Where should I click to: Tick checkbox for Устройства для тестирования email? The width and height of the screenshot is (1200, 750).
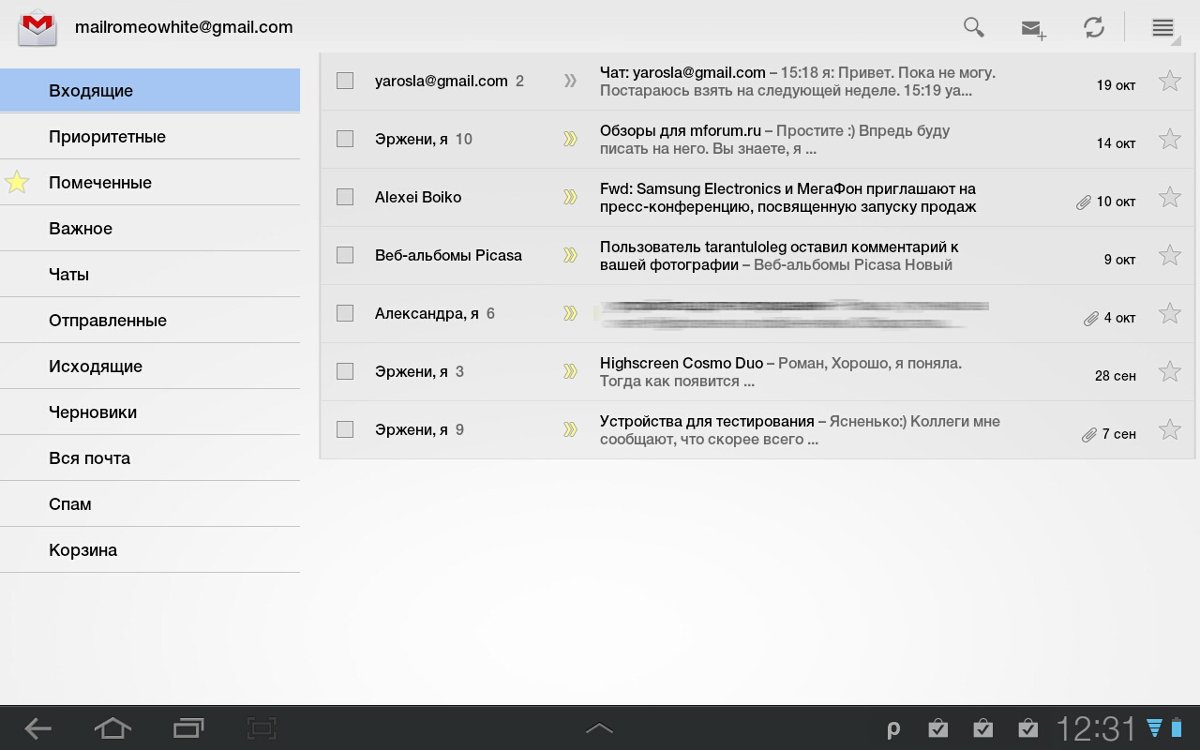[x=345, y=430]
